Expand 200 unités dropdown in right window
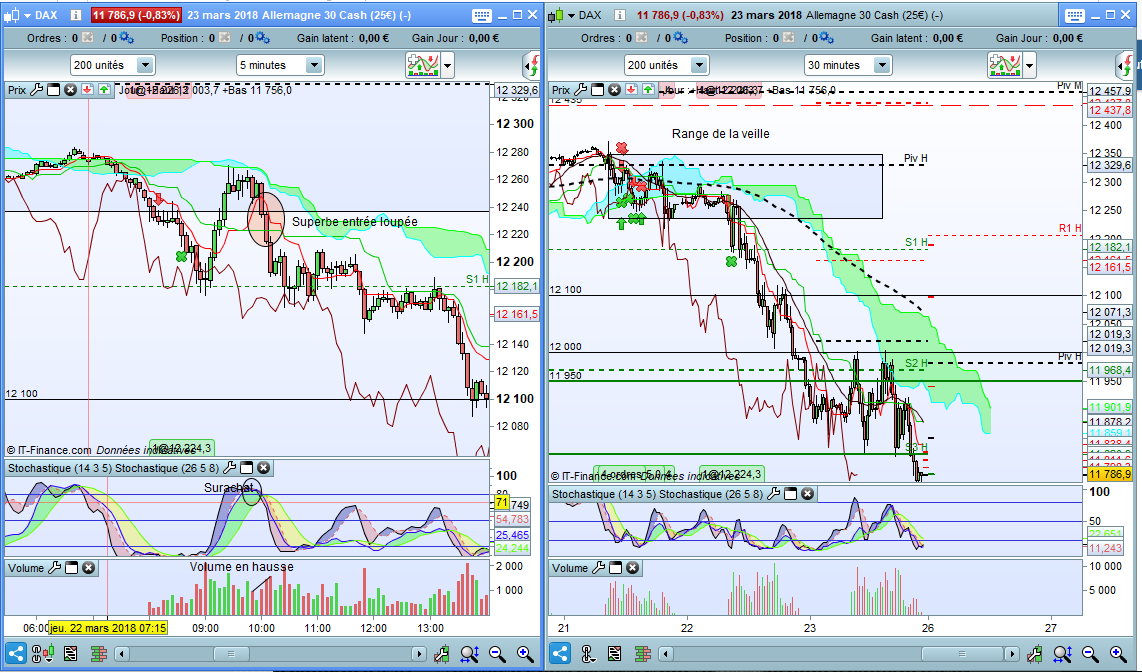The width and height of the screenshot is (1142, 672). 699,66
